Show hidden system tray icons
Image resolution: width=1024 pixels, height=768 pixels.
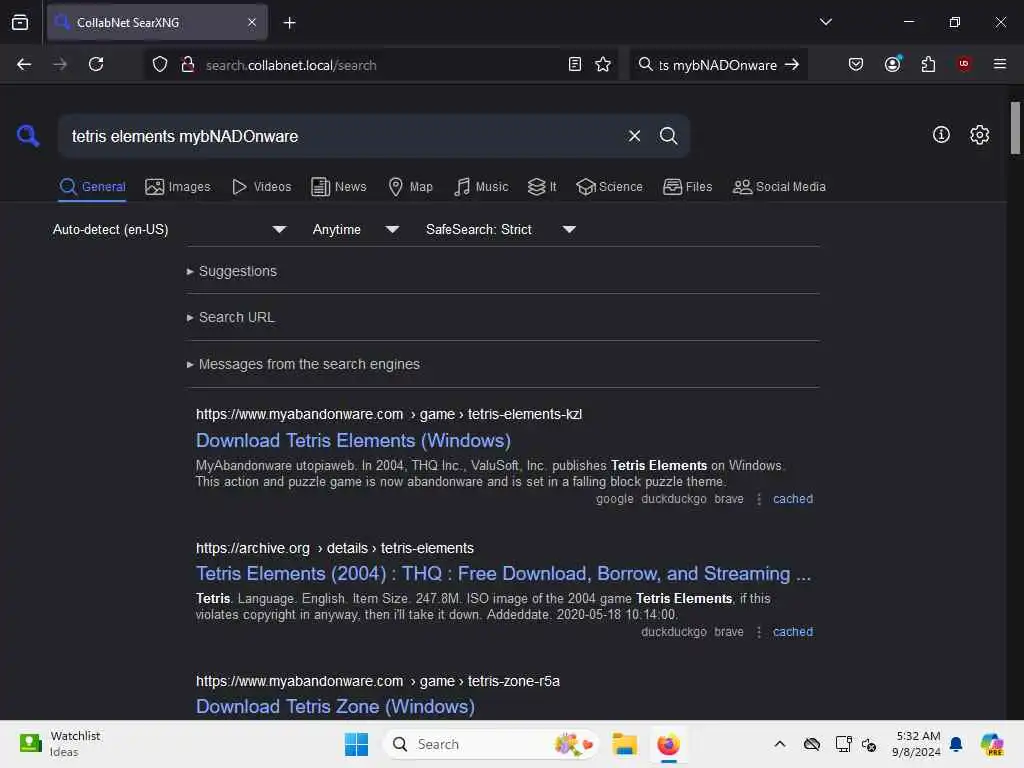(x=780, y=744)
